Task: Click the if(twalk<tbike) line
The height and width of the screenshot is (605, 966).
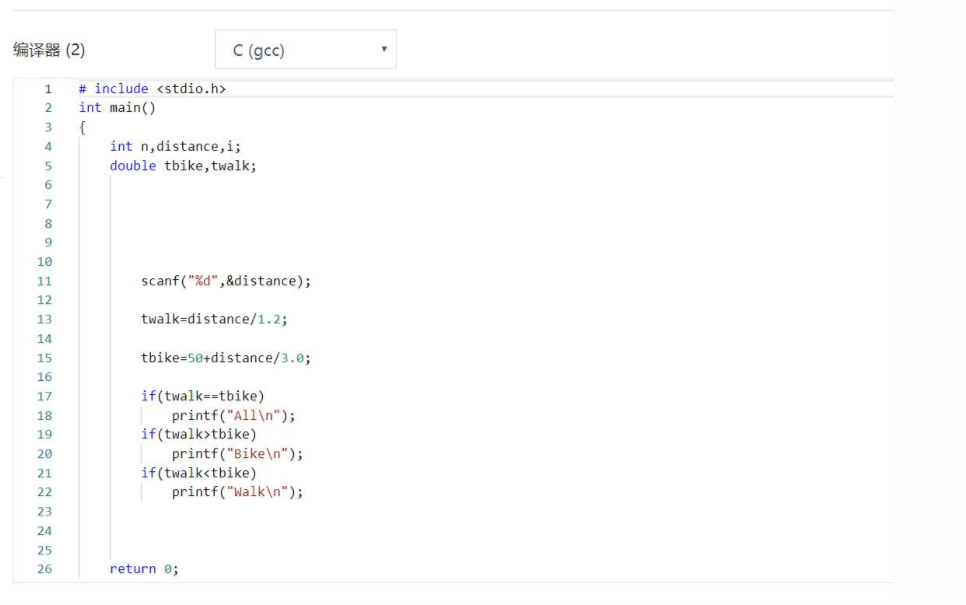Action: pos(199,473)
